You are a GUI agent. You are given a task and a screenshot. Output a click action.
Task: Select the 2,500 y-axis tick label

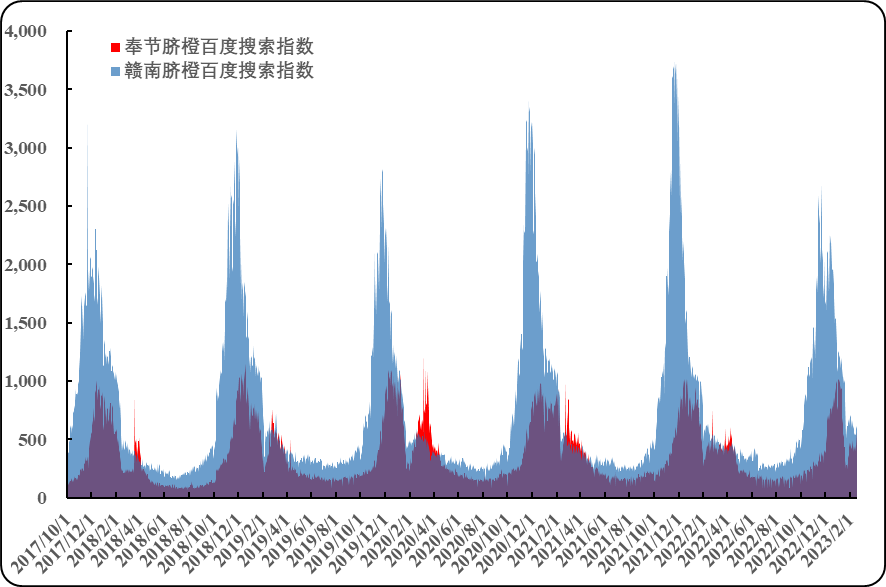[x=26, y=207]
